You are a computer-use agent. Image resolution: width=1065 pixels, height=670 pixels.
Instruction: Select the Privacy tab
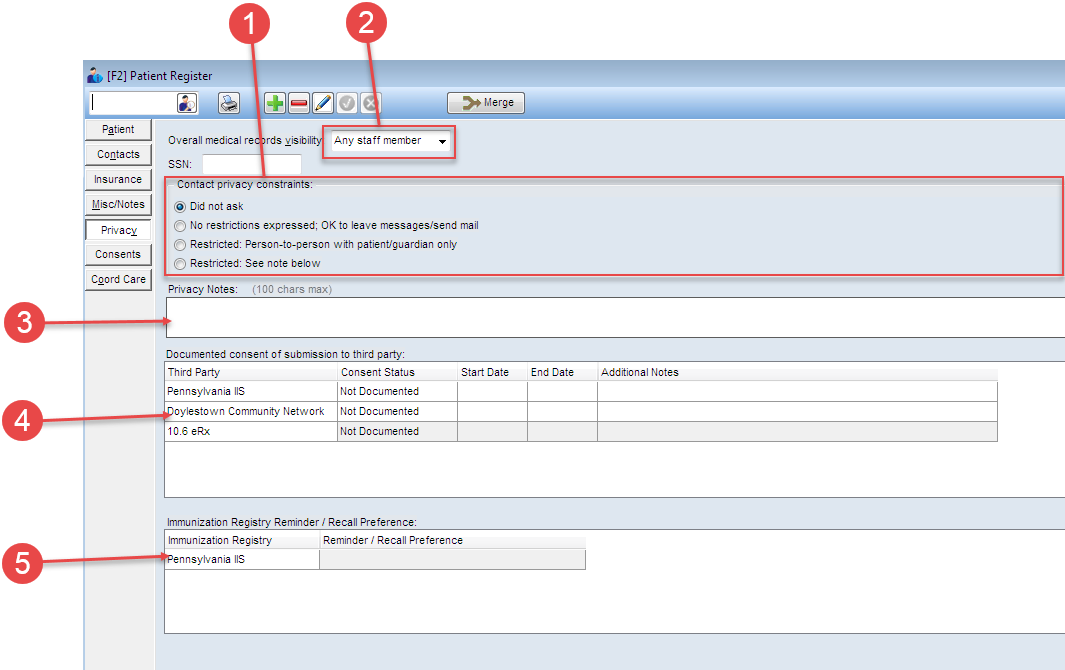coord(118,230)
